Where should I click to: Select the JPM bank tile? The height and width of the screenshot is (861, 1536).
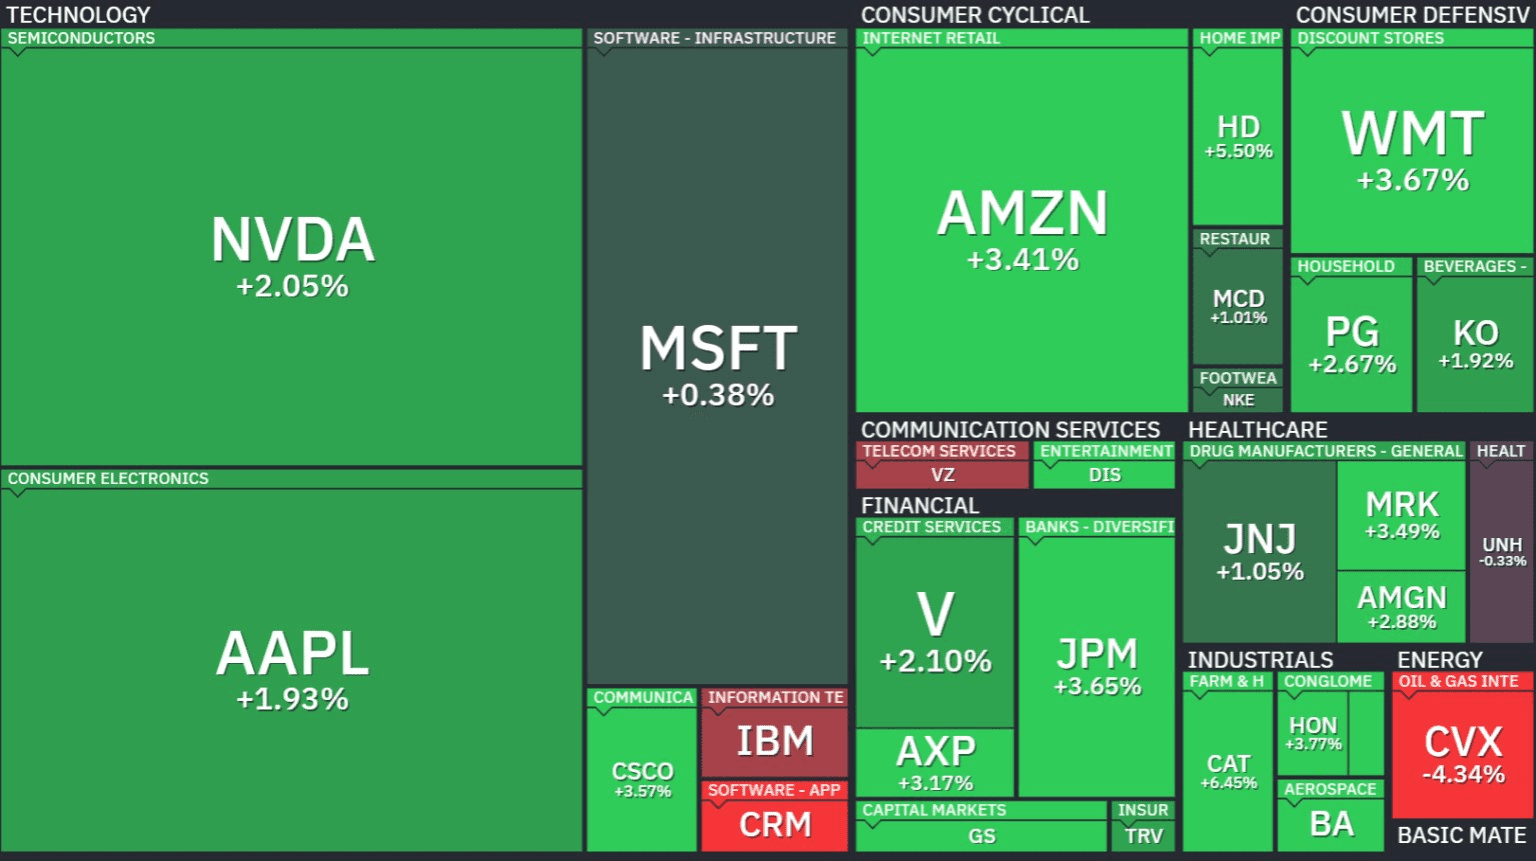[x=1097, y=665]
